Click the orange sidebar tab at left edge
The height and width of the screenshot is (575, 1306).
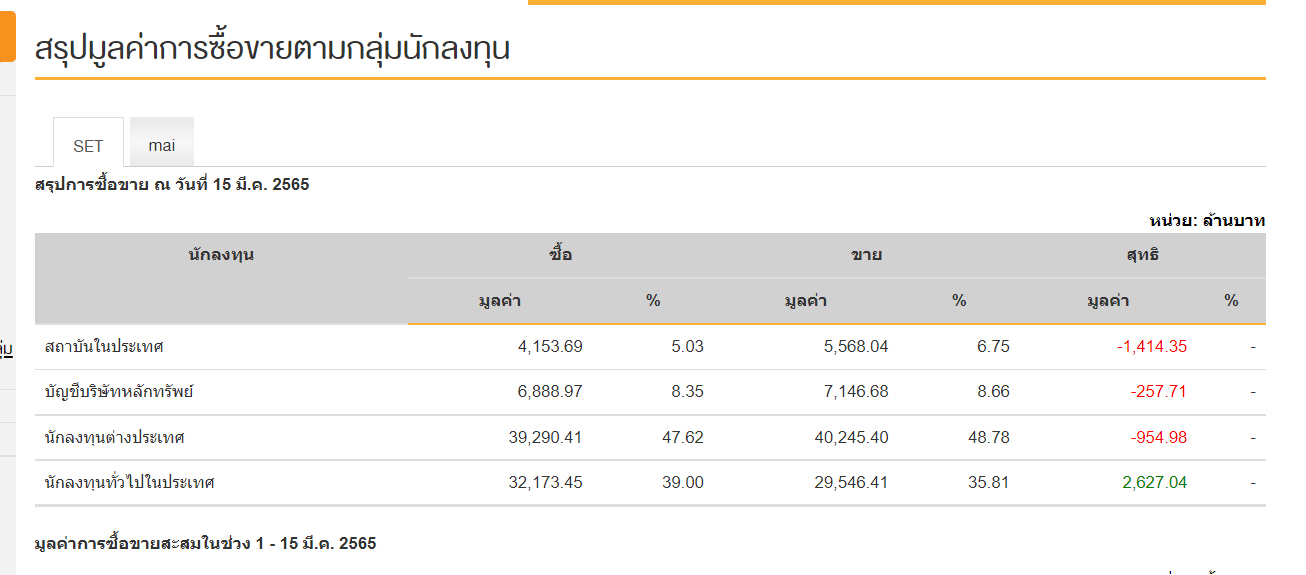click(x=7, y=32)
